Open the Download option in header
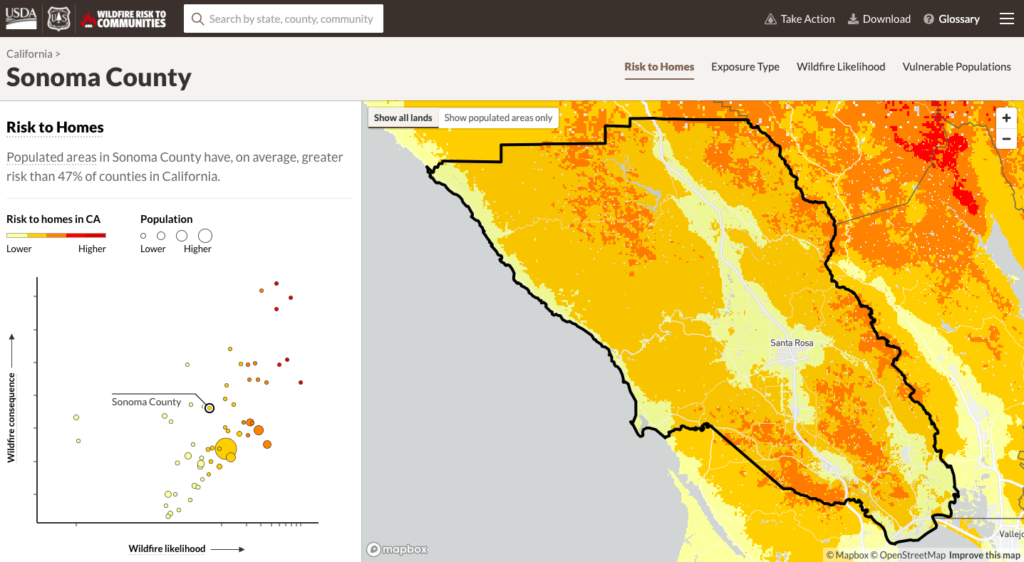 pyautogui.click(x=879, y=19)
